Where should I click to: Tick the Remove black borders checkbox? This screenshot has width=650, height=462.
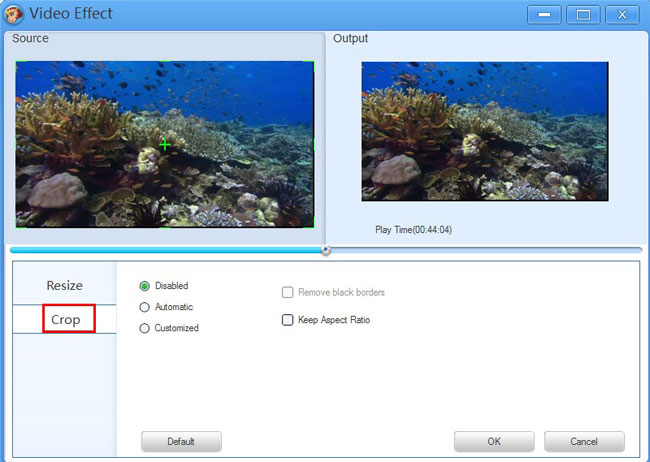click(288, 292)
